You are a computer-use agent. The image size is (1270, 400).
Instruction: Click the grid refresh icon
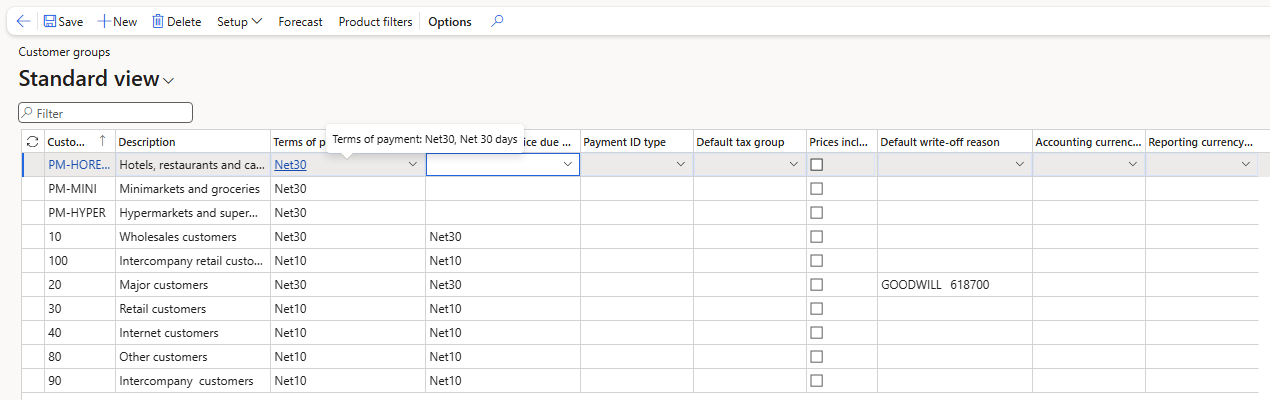click(33, 141)
